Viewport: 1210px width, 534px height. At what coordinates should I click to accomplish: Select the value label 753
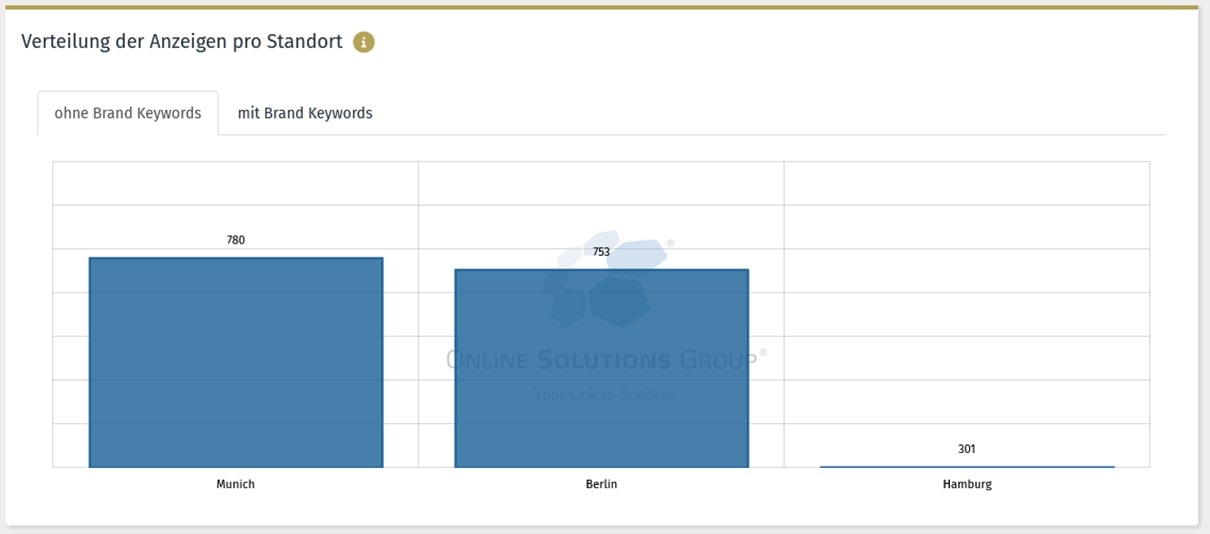pos(601,252)
